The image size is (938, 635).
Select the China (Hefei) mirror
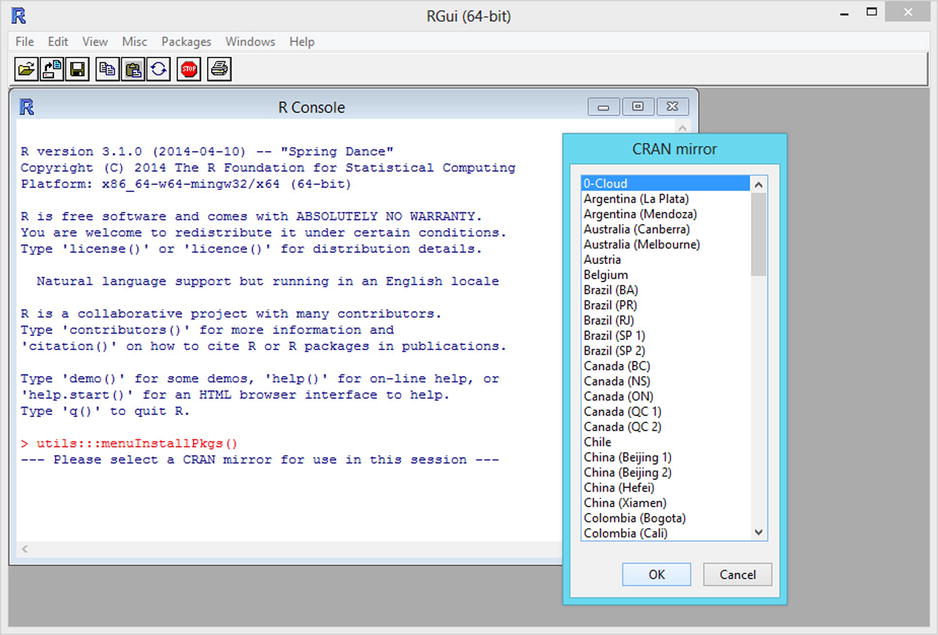point(666,488)
